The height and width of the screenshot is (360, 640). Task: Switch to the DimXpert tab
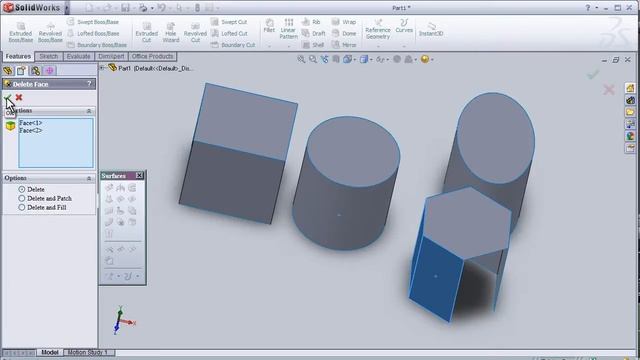coord(111,56)
